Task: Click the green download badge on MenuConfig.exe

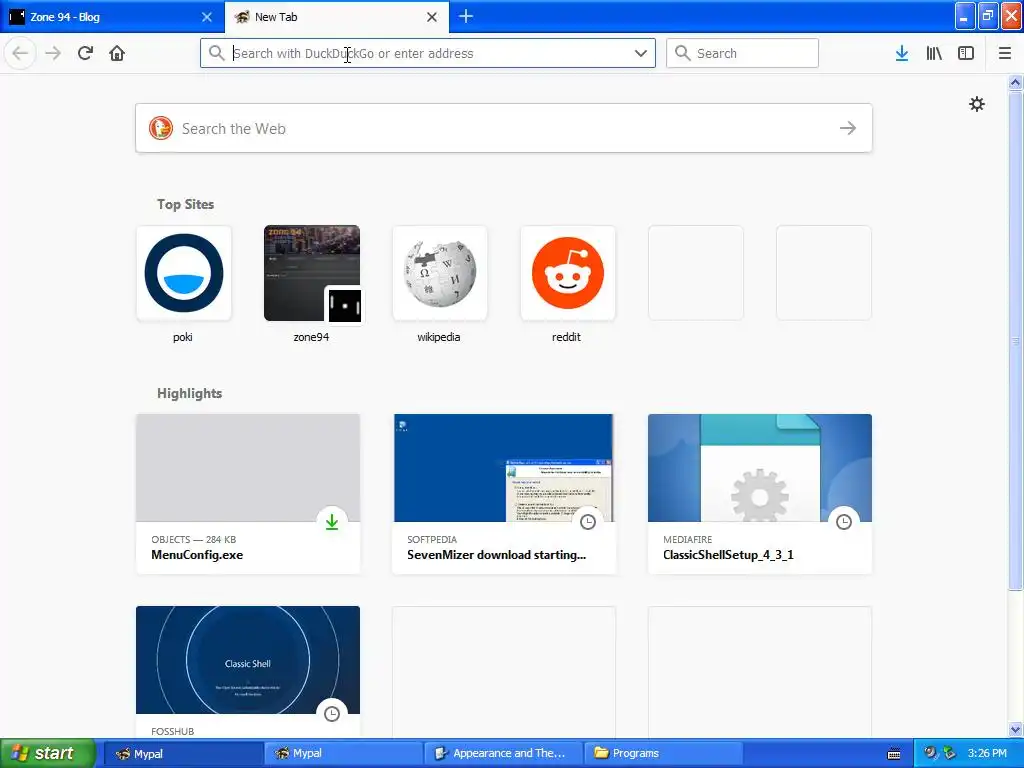Action: (x=332, y=522)
